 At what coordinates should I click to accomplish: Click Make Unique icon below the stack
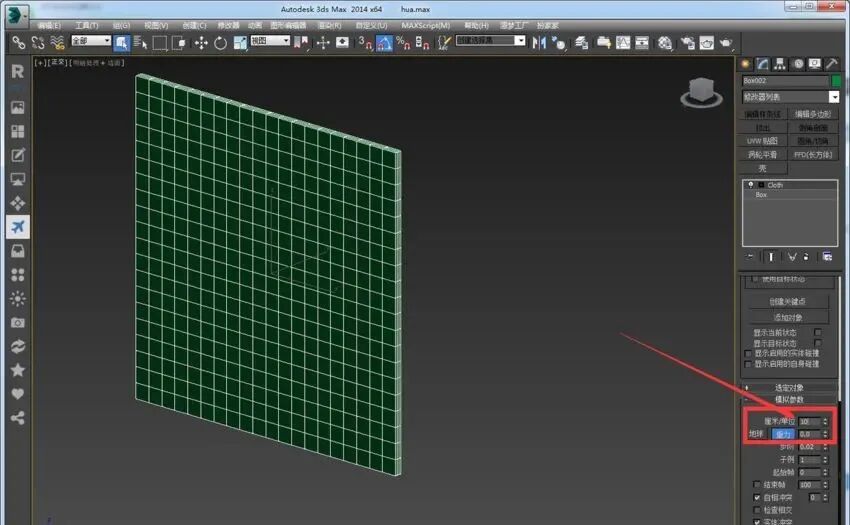tap(792, 257)
